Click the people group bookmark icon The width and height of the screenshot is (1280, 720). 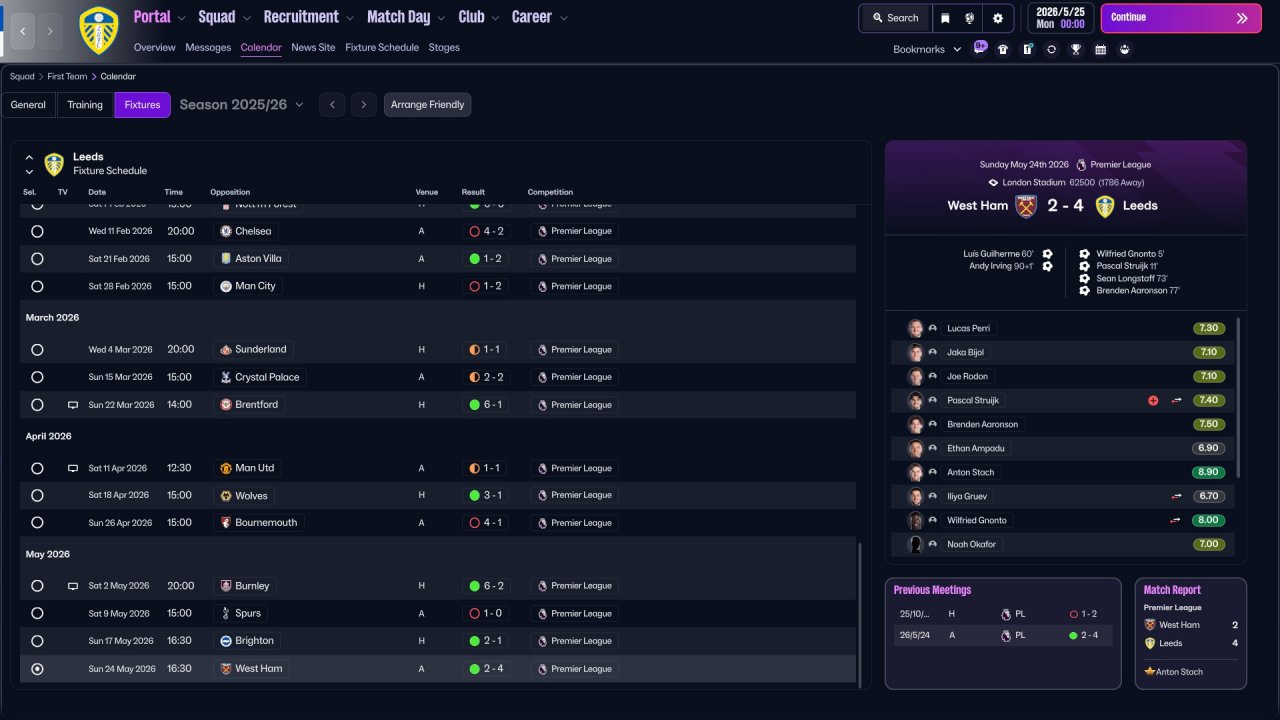pyautogui.click(x=1125, y=49)
